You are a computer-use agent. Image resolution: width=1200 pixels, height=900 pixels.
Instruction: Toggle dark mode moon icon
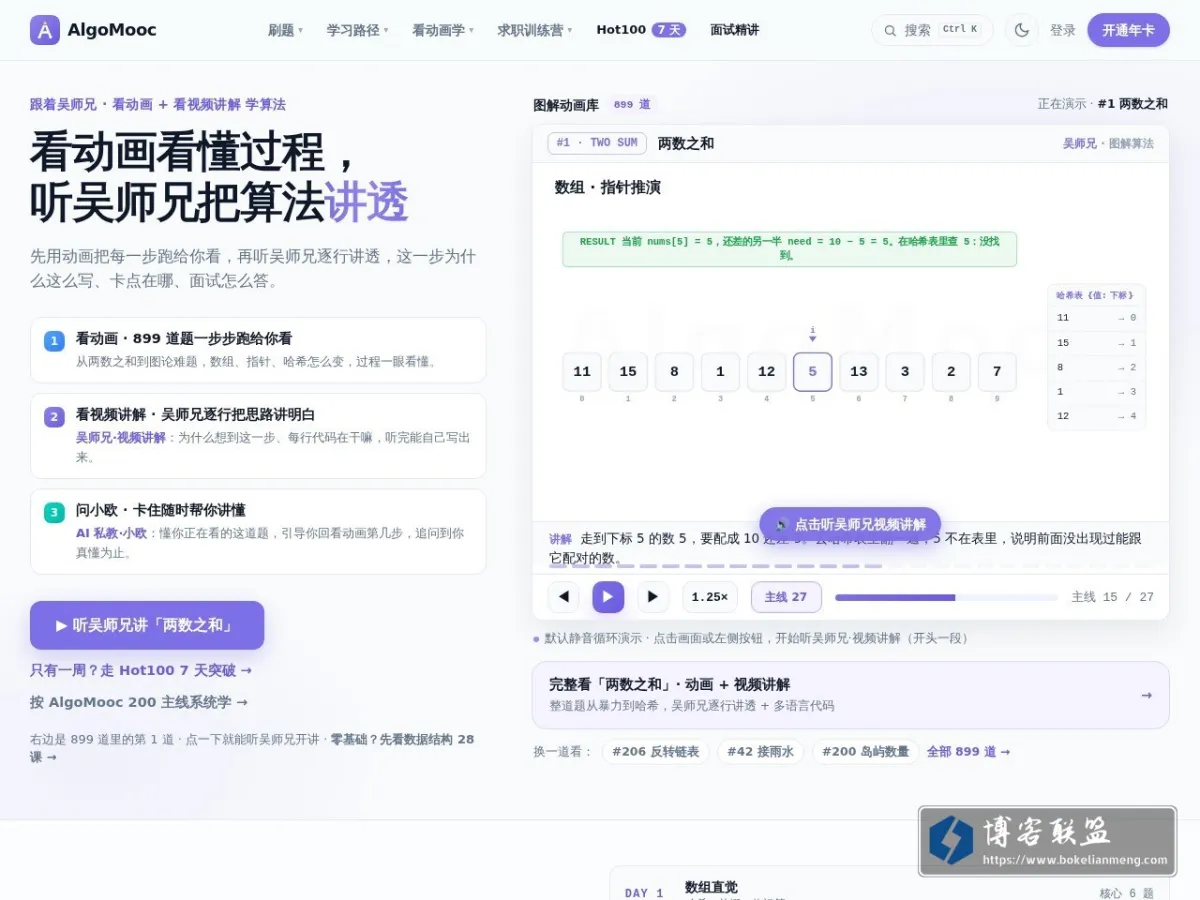[x=1021, y=30]
